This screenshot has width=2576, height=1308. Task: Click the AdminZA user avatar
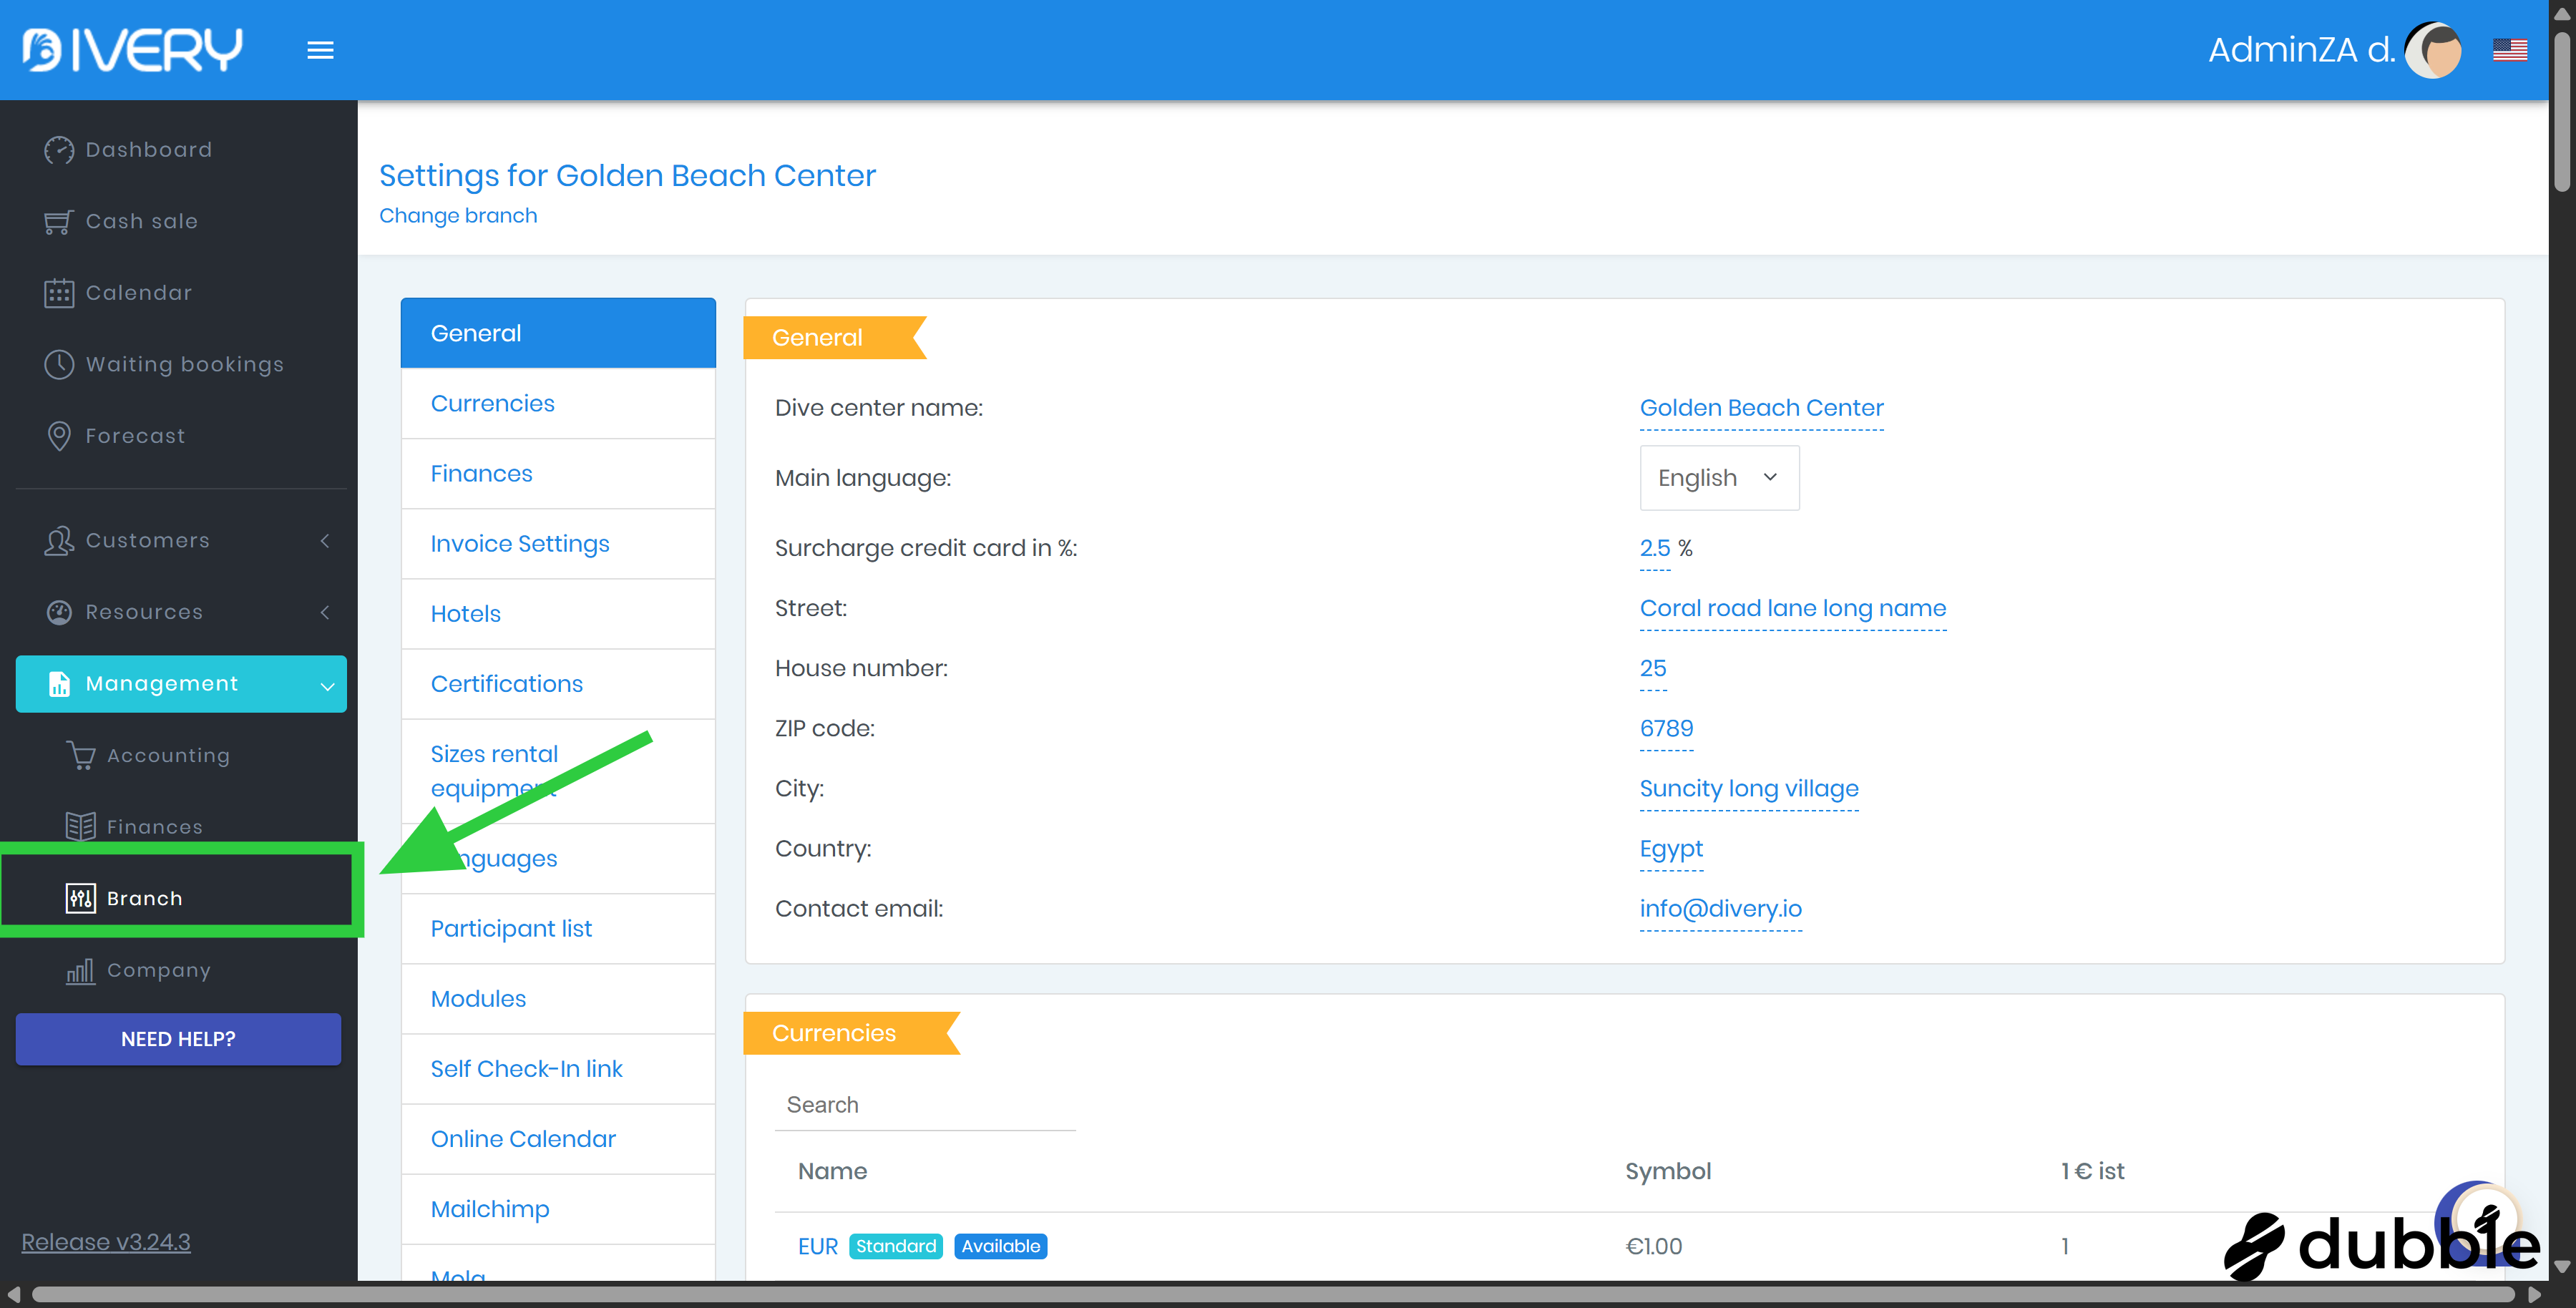click(x=2432, y=50)
